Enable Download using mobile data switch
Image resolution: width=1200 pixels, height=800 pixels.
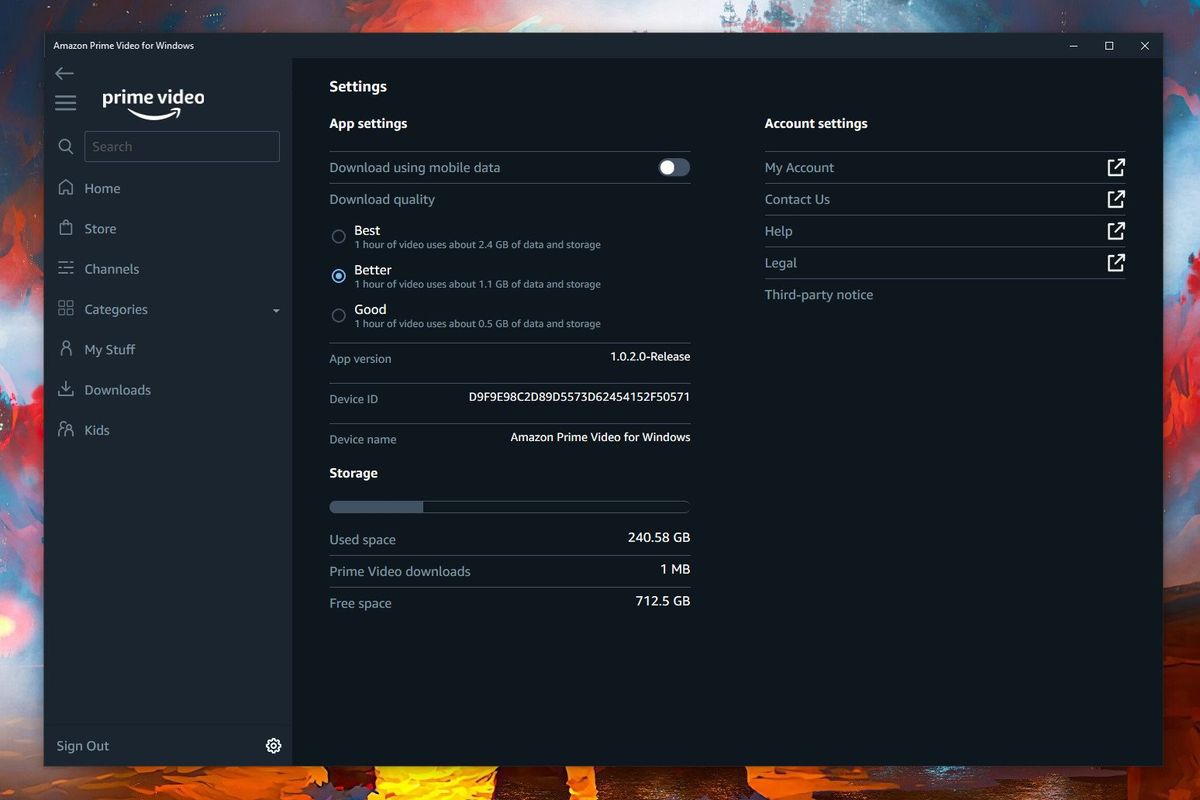(x=674, y=167)
